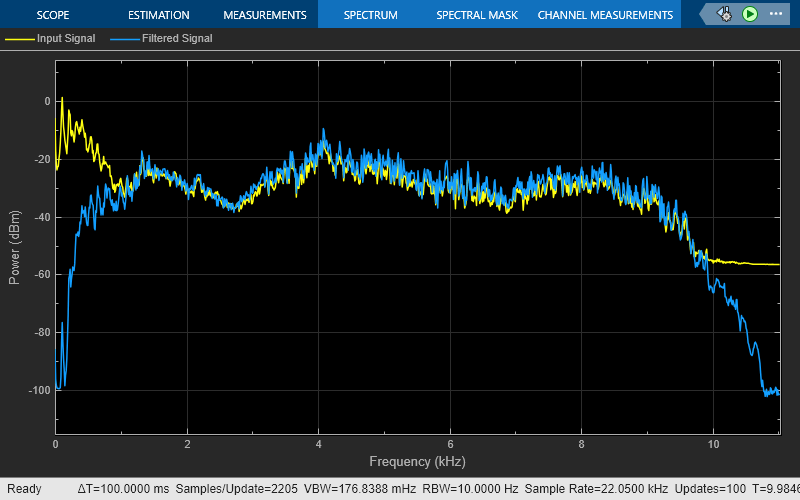Click the Ready status text
Screen dimensions: 800x500
pos(24,489)
